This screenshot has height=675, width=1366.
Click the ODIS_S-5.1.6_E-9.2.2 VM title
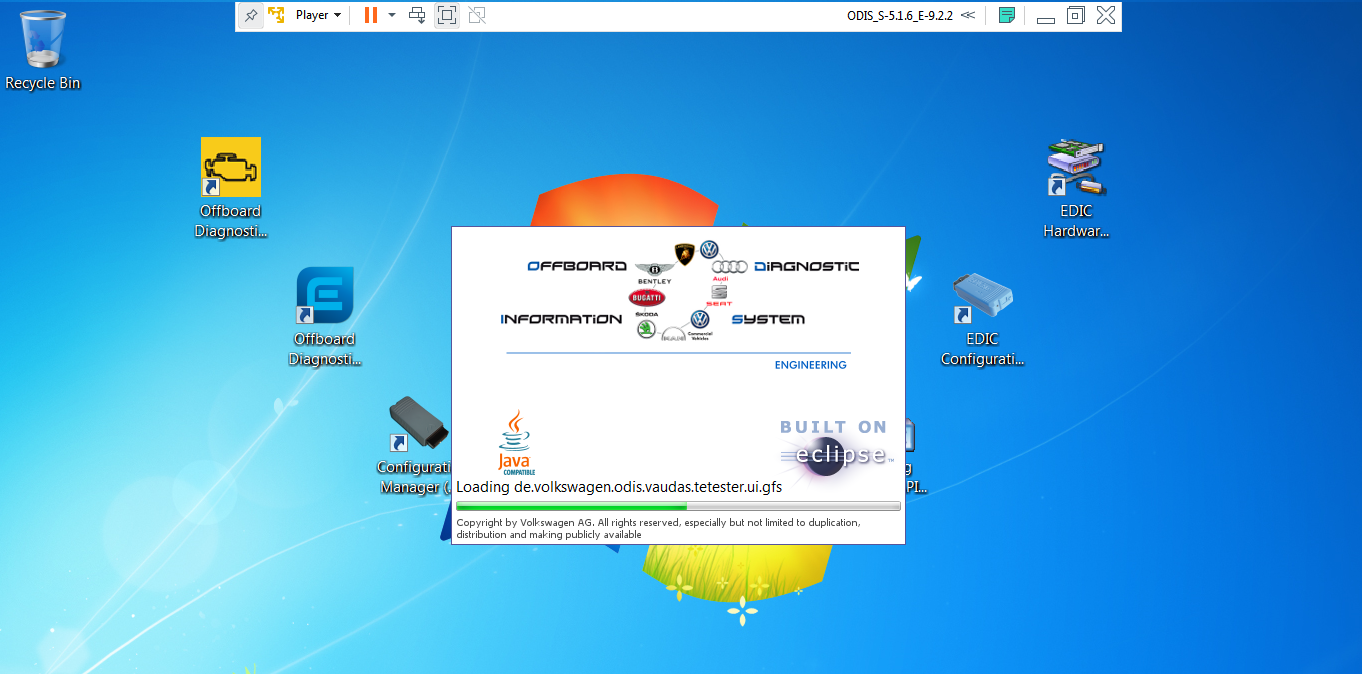[900, 15]
